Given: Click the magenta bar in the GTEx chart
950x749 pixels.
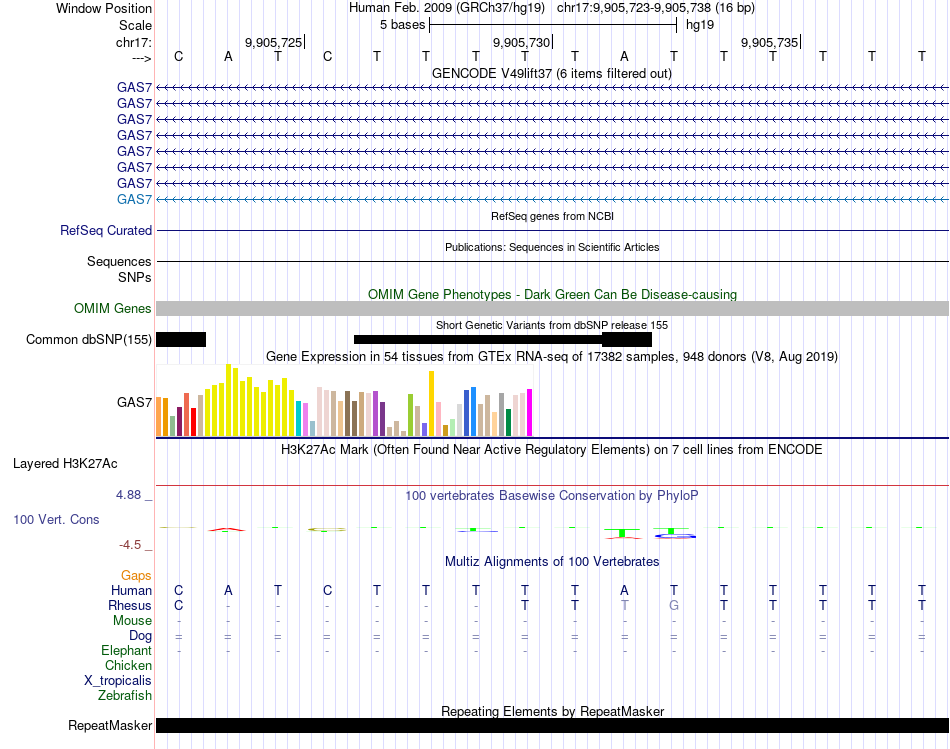Looking at the screenshot, I should 530,413.
